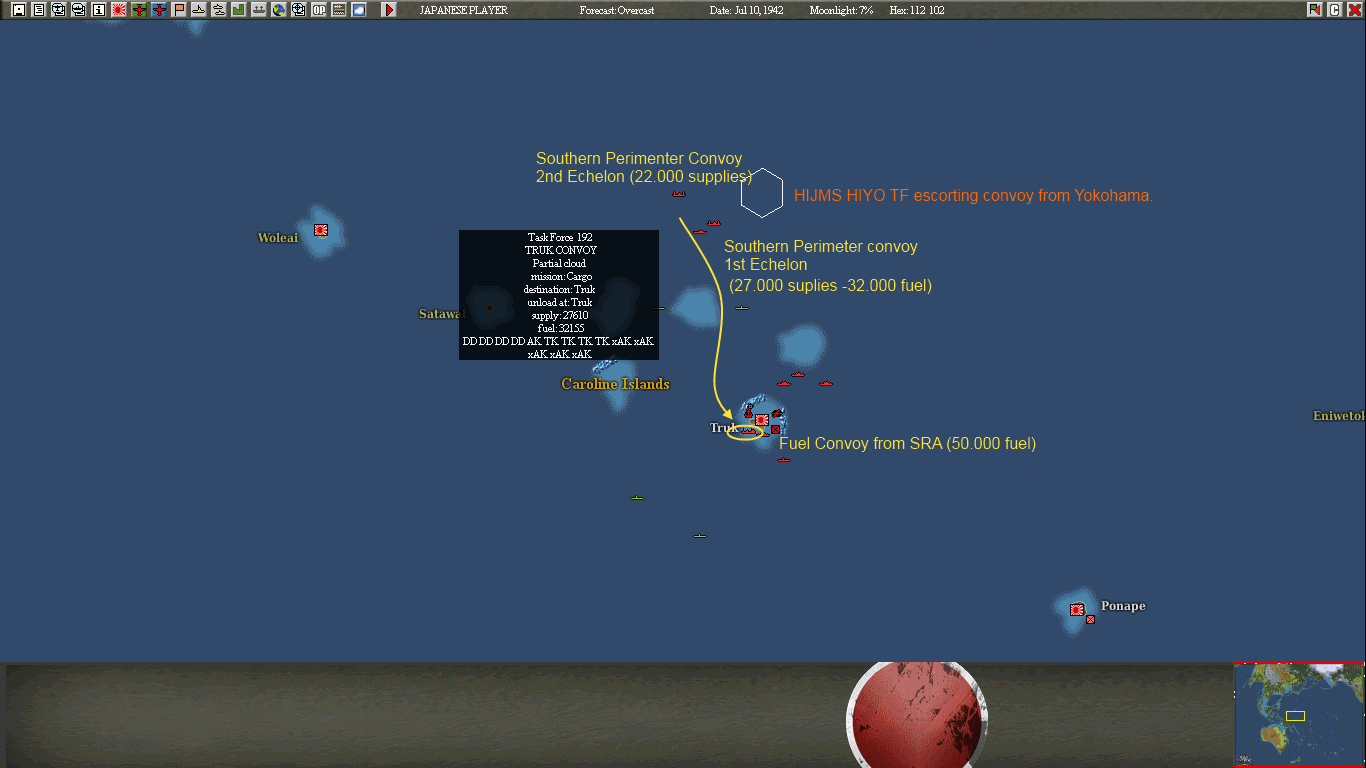
Task: Show the weather cloud toolbar icon
Action: coord(359,10)
